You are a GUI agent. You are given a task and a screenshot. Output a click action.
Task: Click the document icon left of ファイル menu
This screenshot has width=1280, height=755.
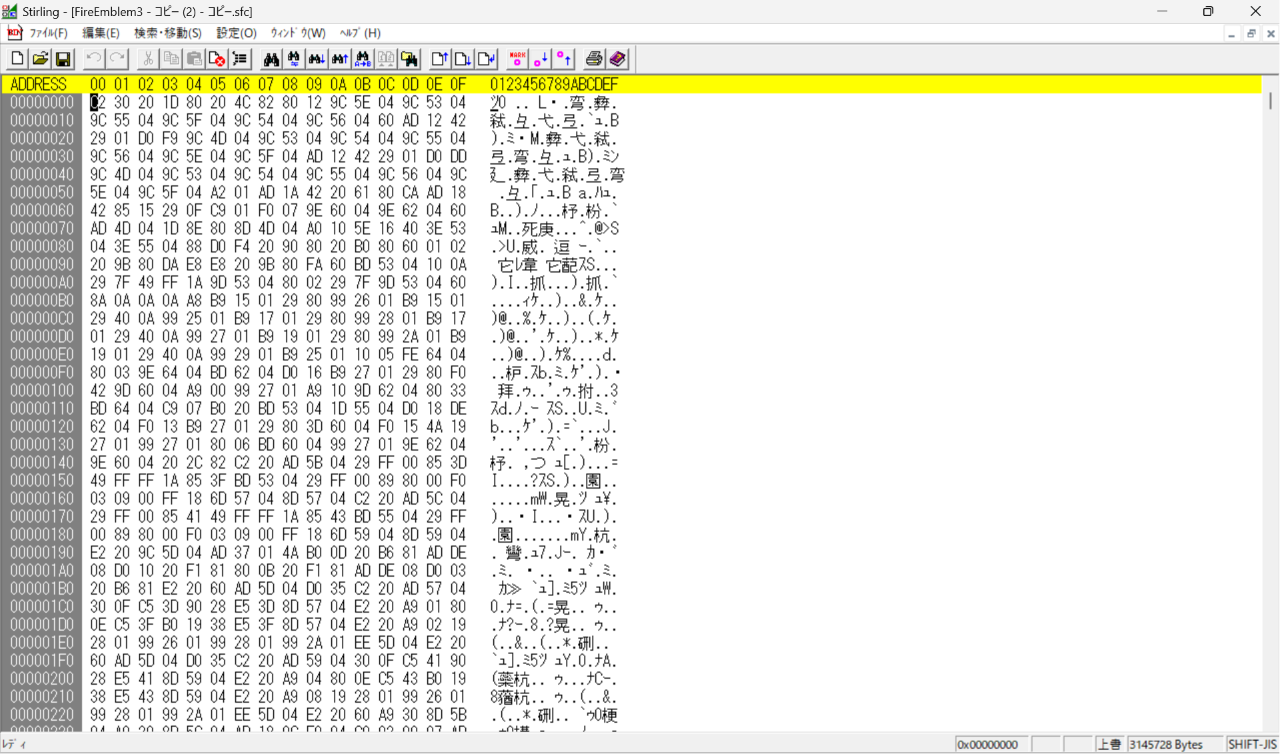[x=14, y=33]
